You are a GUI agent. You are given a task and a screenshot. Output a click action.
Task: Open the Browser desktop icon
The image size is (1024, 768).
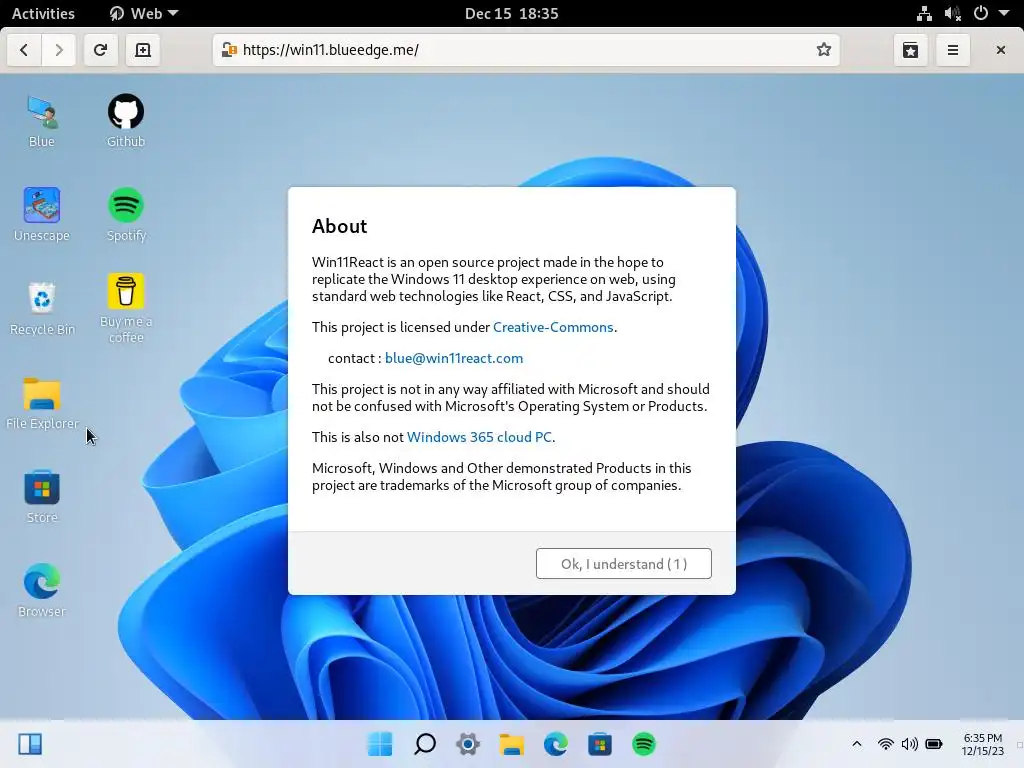[x=42, y=591]
